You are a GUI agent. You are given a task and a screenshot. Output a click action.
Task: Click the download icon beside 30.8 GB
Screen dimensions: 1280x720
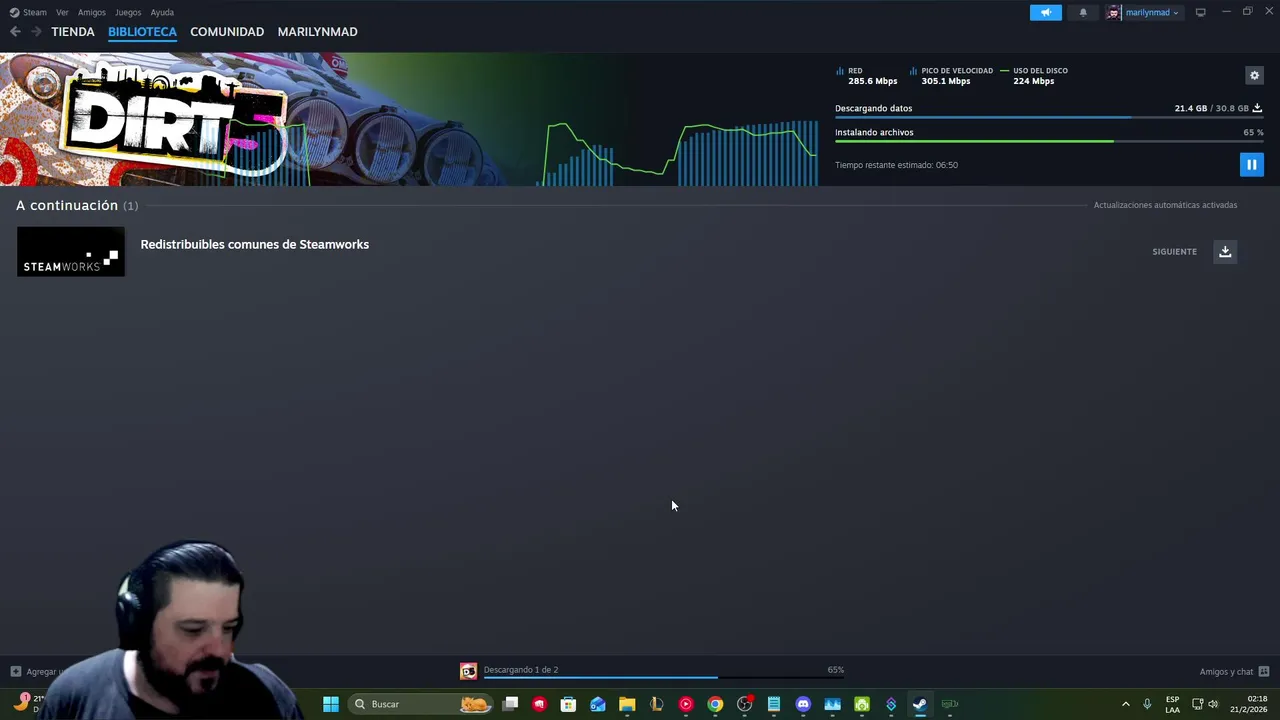click(x=1257, y=108)
